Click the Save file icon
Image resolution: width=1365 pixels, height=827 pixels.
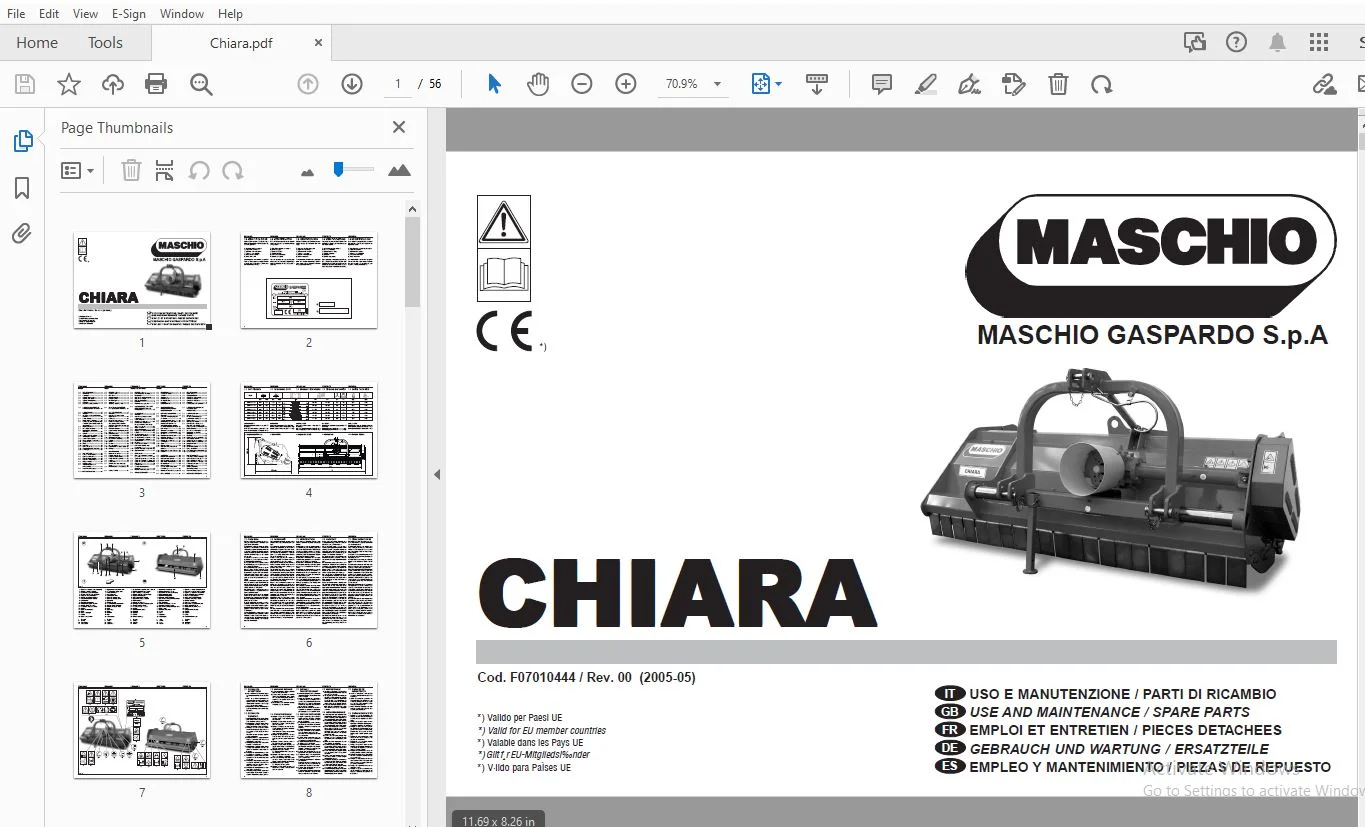(24, 85)
